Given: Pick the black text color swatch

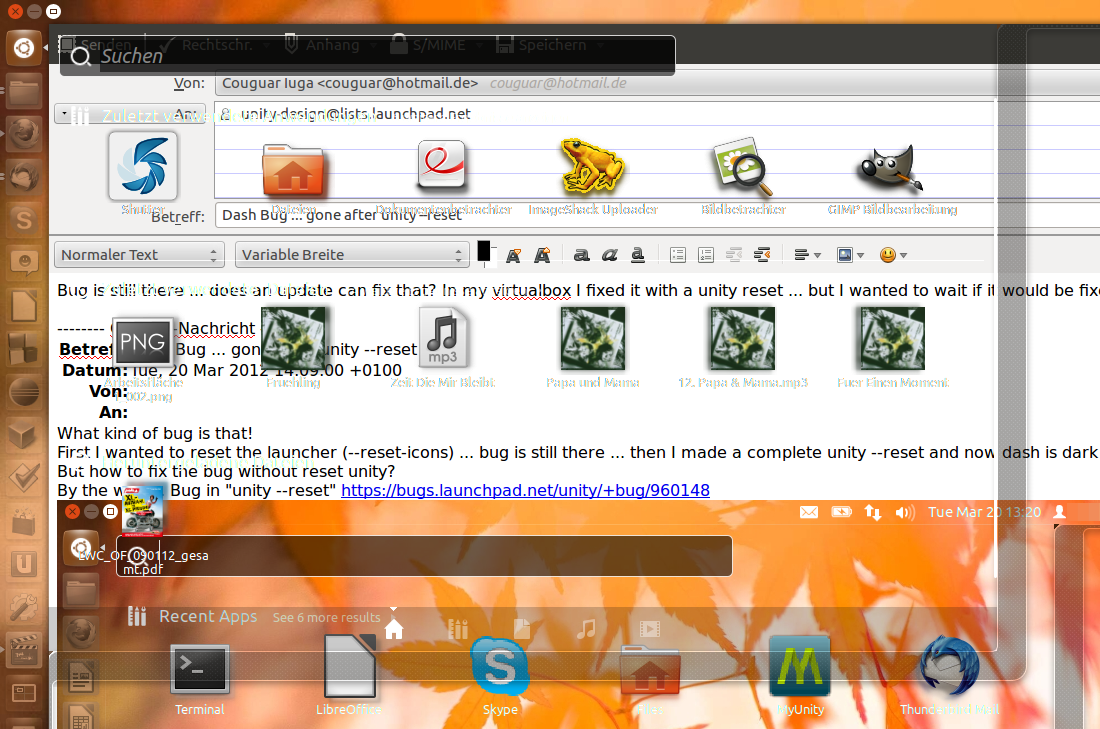Looking at the screenshot, I should (483, 251).
